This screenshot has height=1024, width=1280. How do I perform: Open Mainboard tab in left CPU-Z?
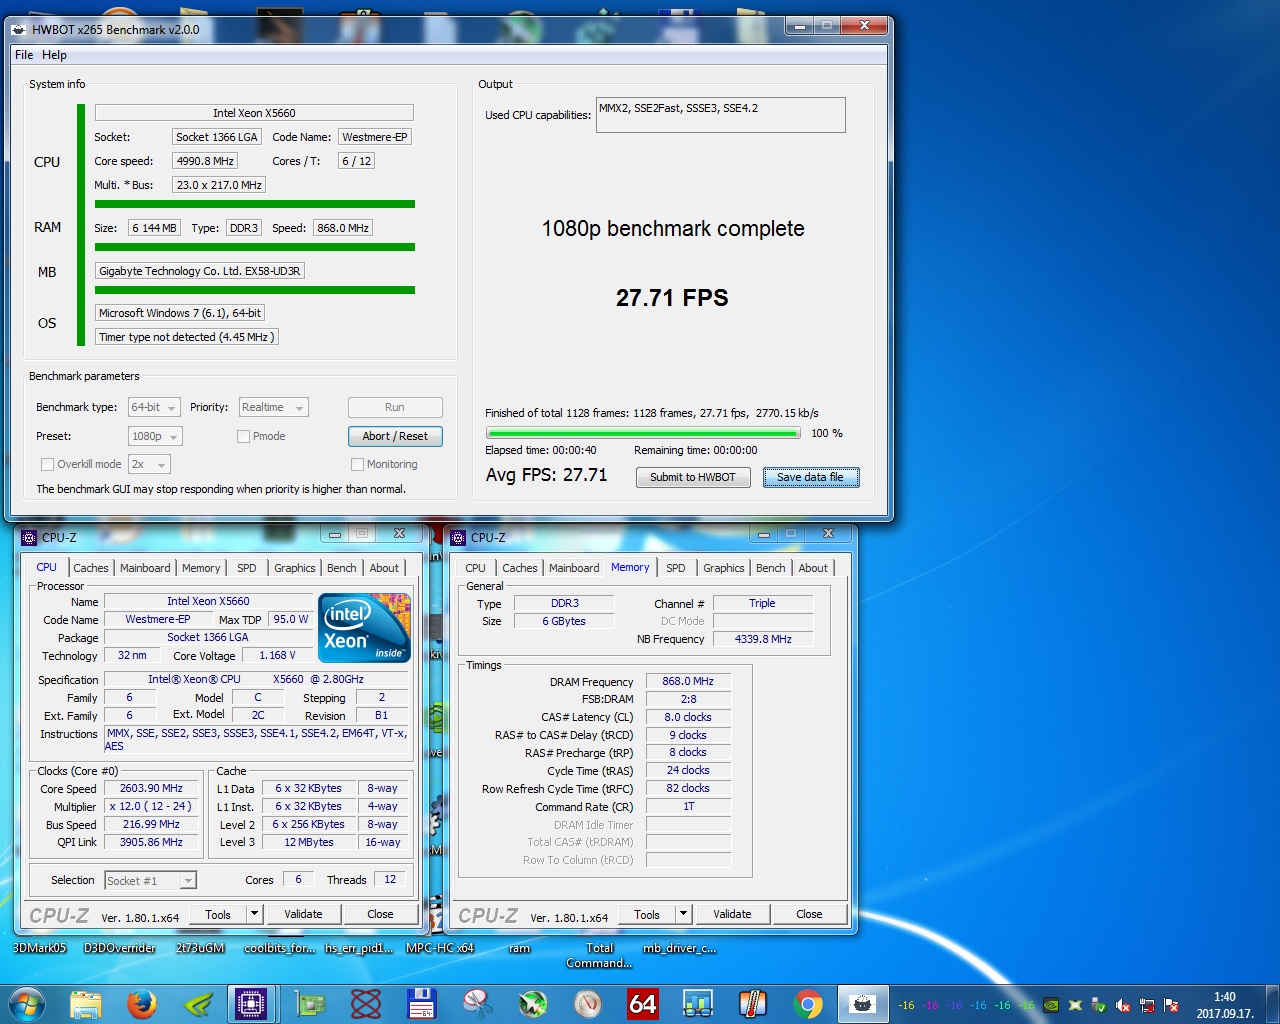pos(145,567)
